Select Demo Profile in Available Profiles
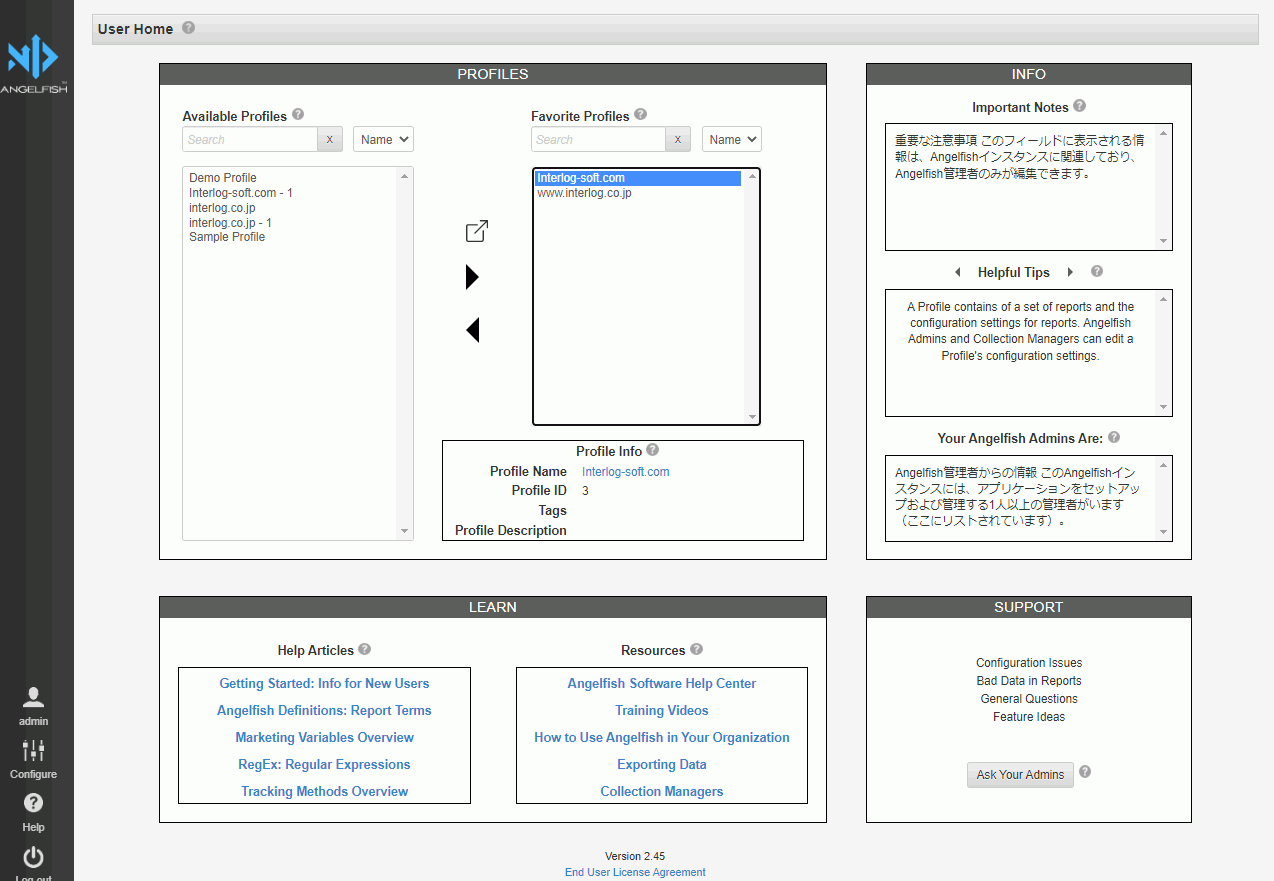This screenshot has height=881, width=1274. click(x=223, y=178)
